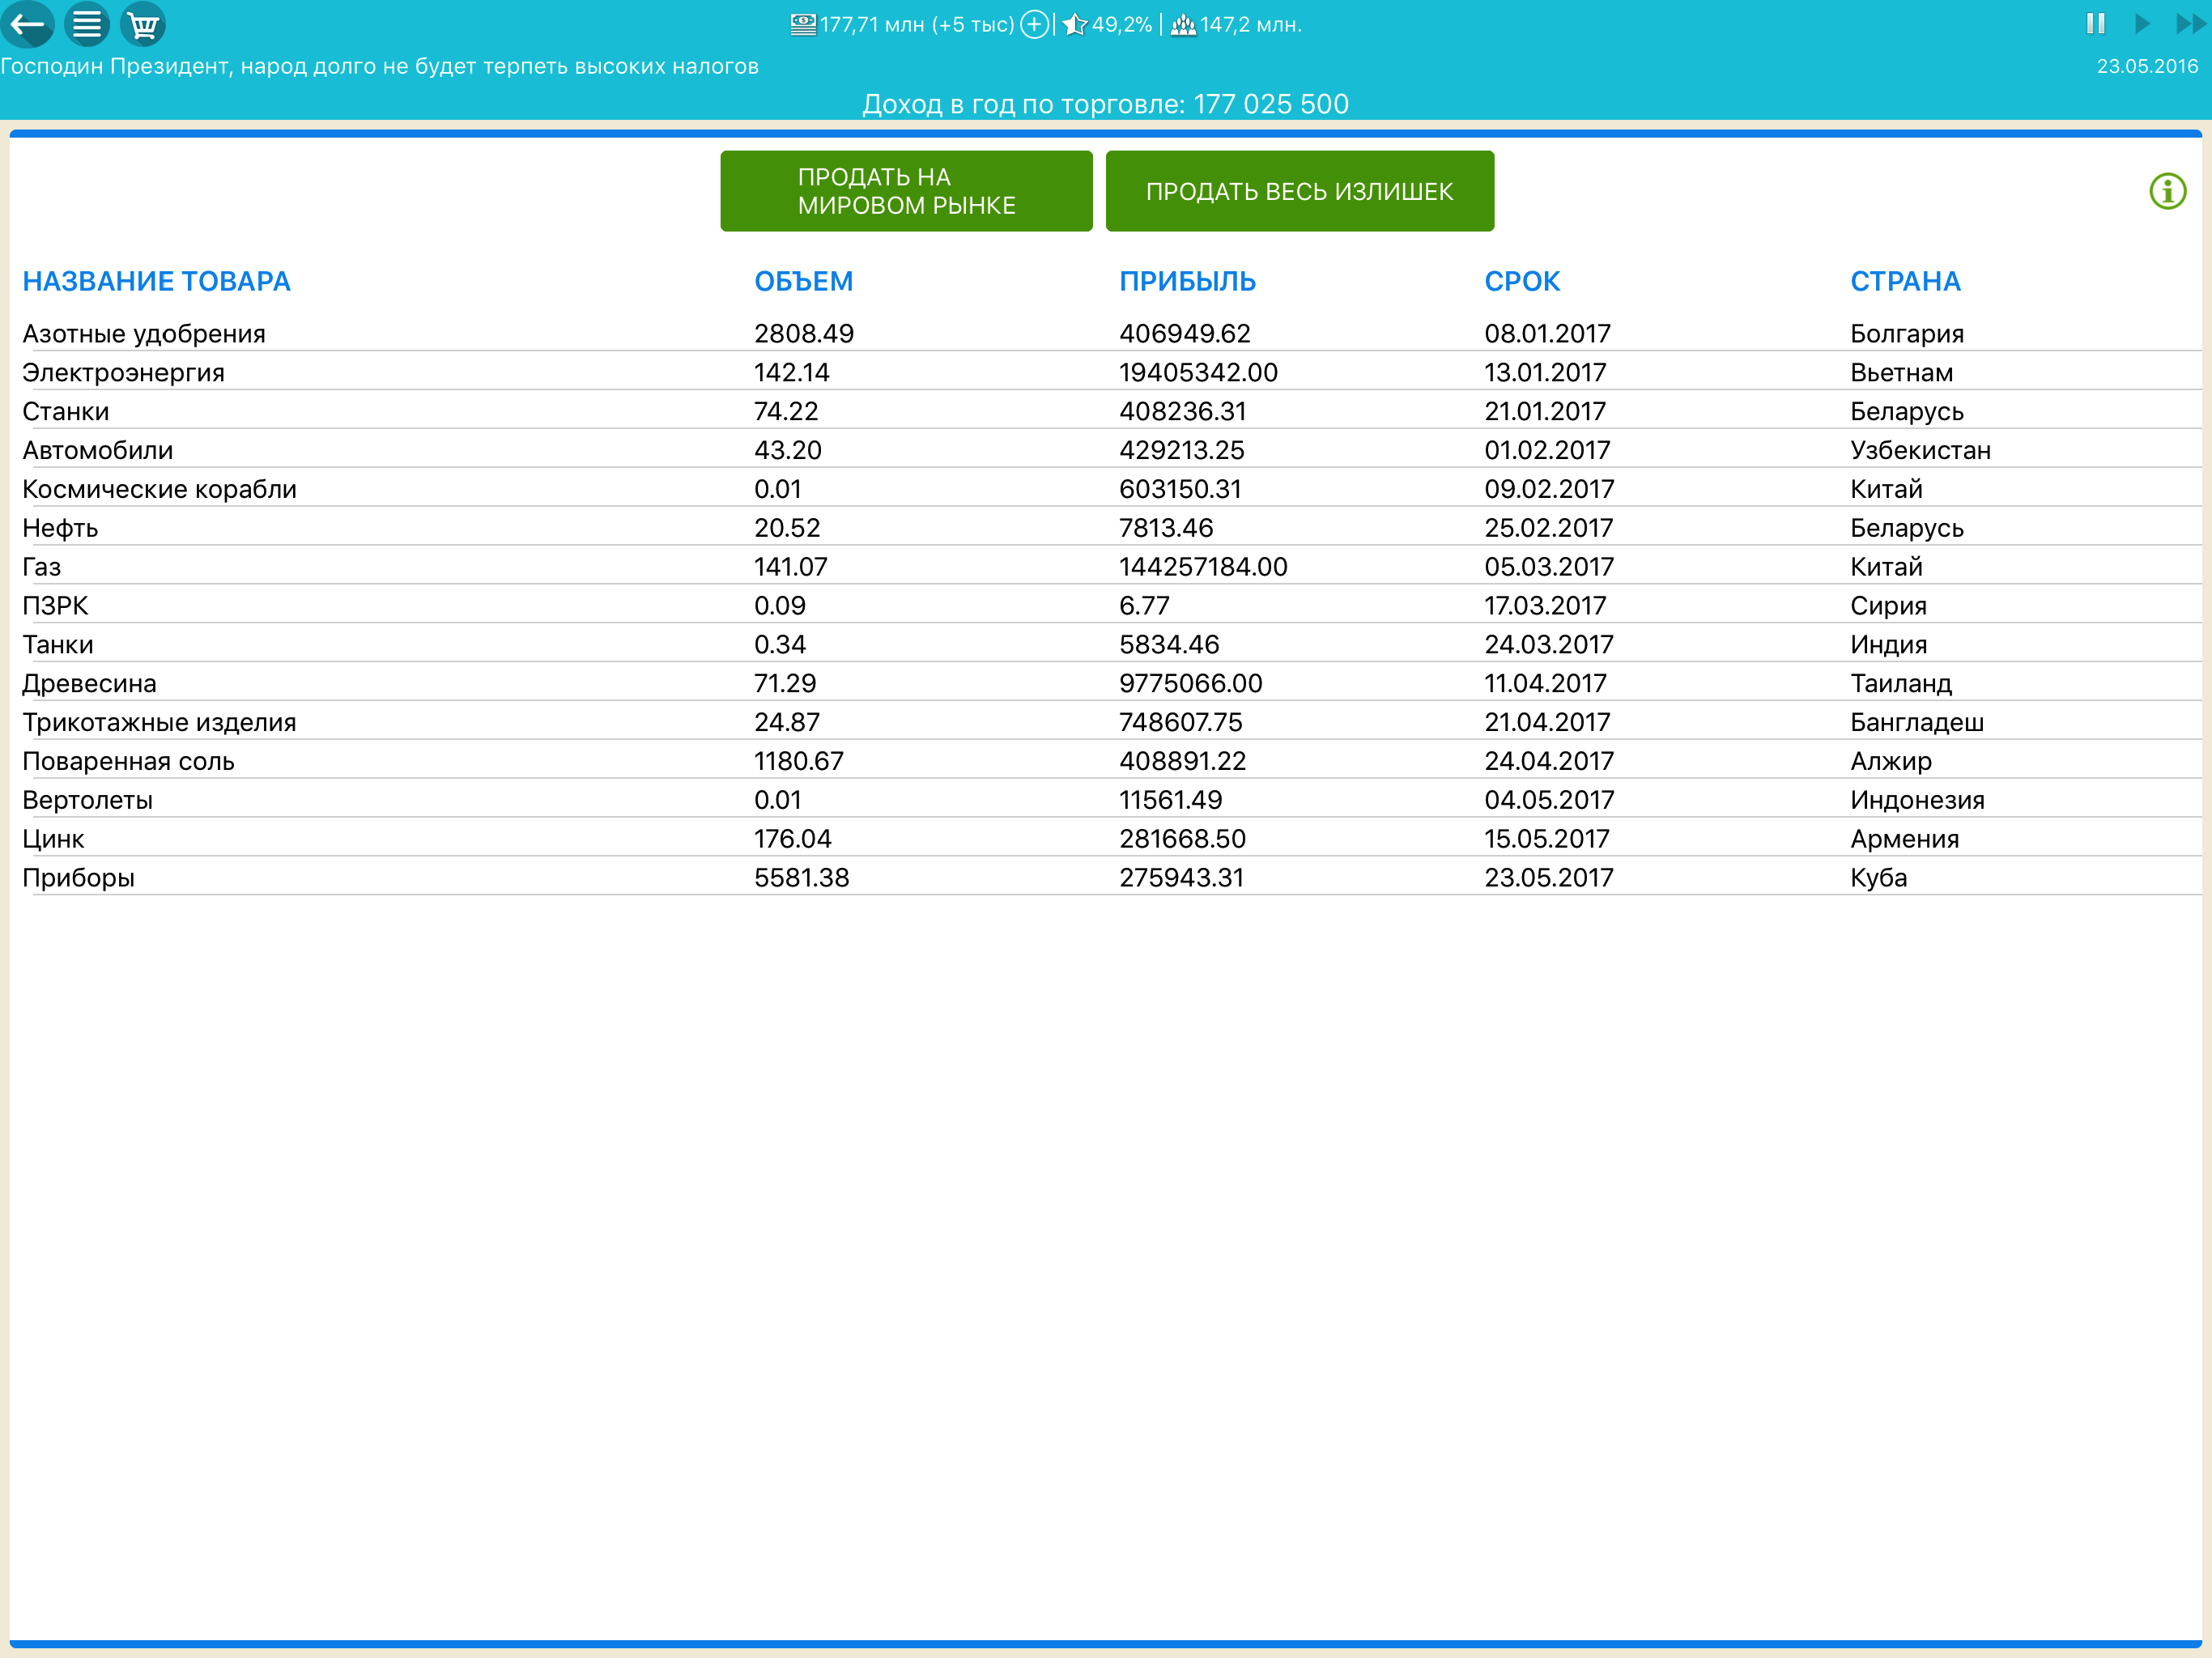The width and height of the screenshot is (2212, 1658).
Task: Sort by НАЗВАНИЕ ТОВАРА column header
Action: coord(157,281)
